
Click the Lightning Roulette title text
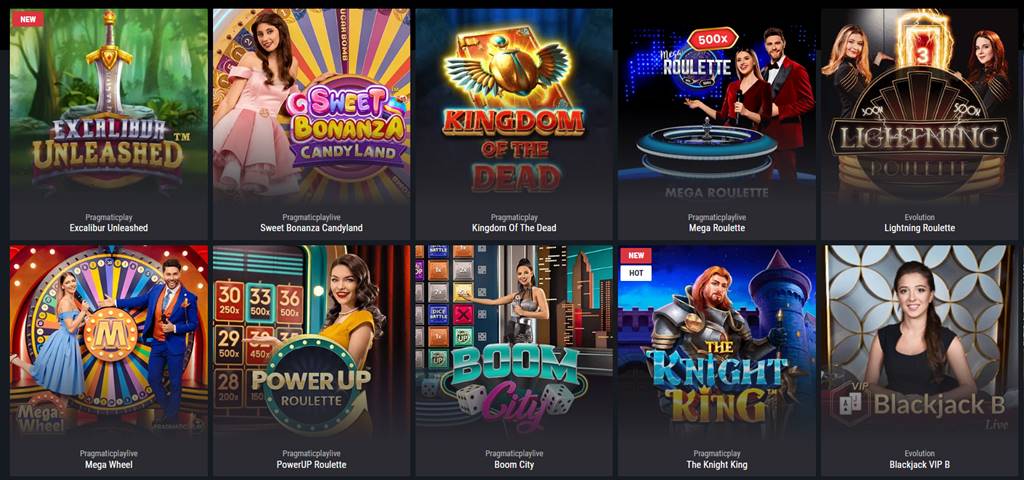click(x=920, y=228)
